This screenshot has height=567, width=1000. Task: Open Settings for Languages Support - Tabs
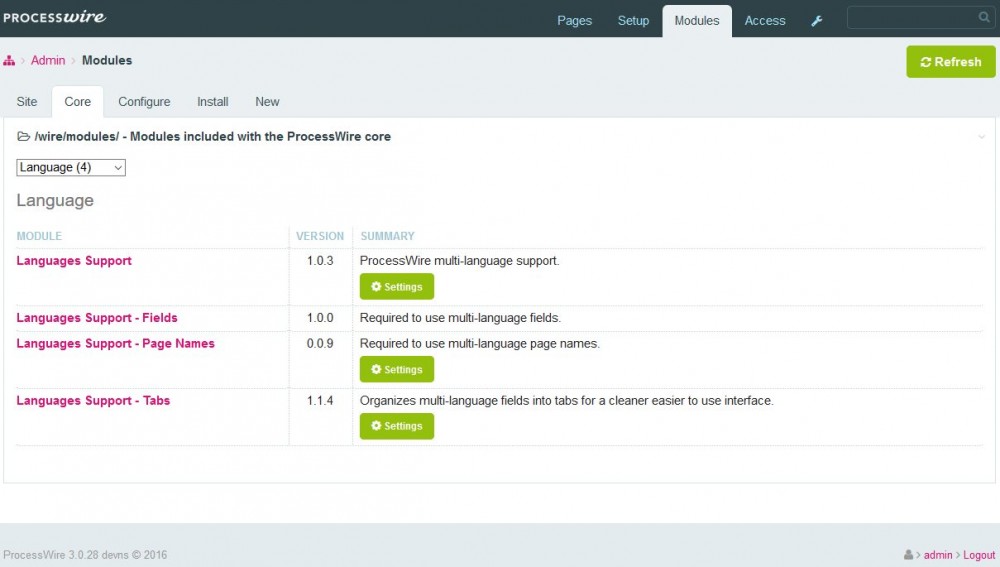click(397, 426)
